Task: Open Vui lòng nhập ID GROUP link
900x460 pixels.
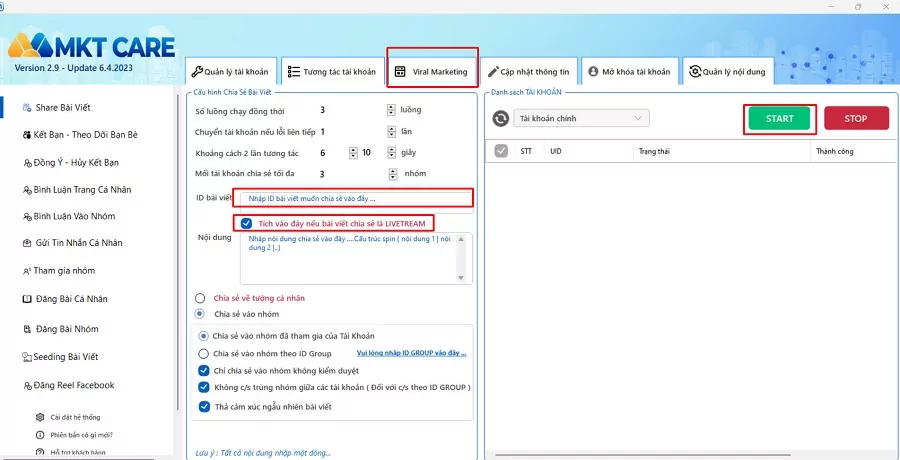Action: [x=412, y=353]
